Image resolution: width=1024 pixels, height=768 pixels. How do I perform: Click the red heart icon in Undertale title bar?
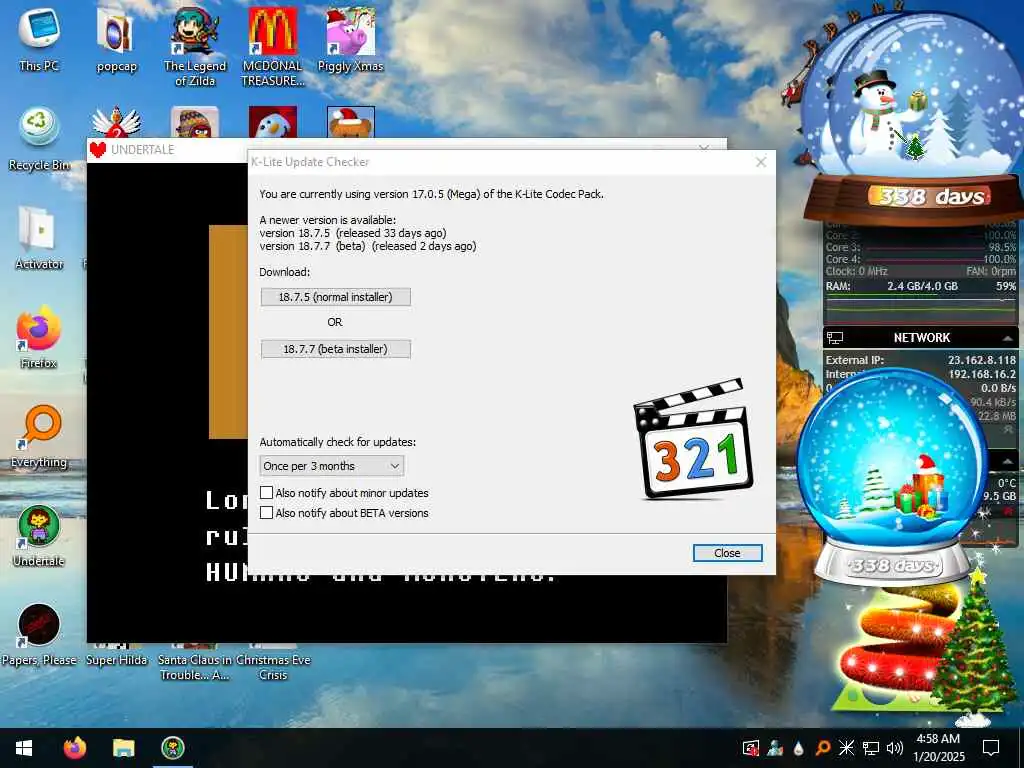point(98,150)
